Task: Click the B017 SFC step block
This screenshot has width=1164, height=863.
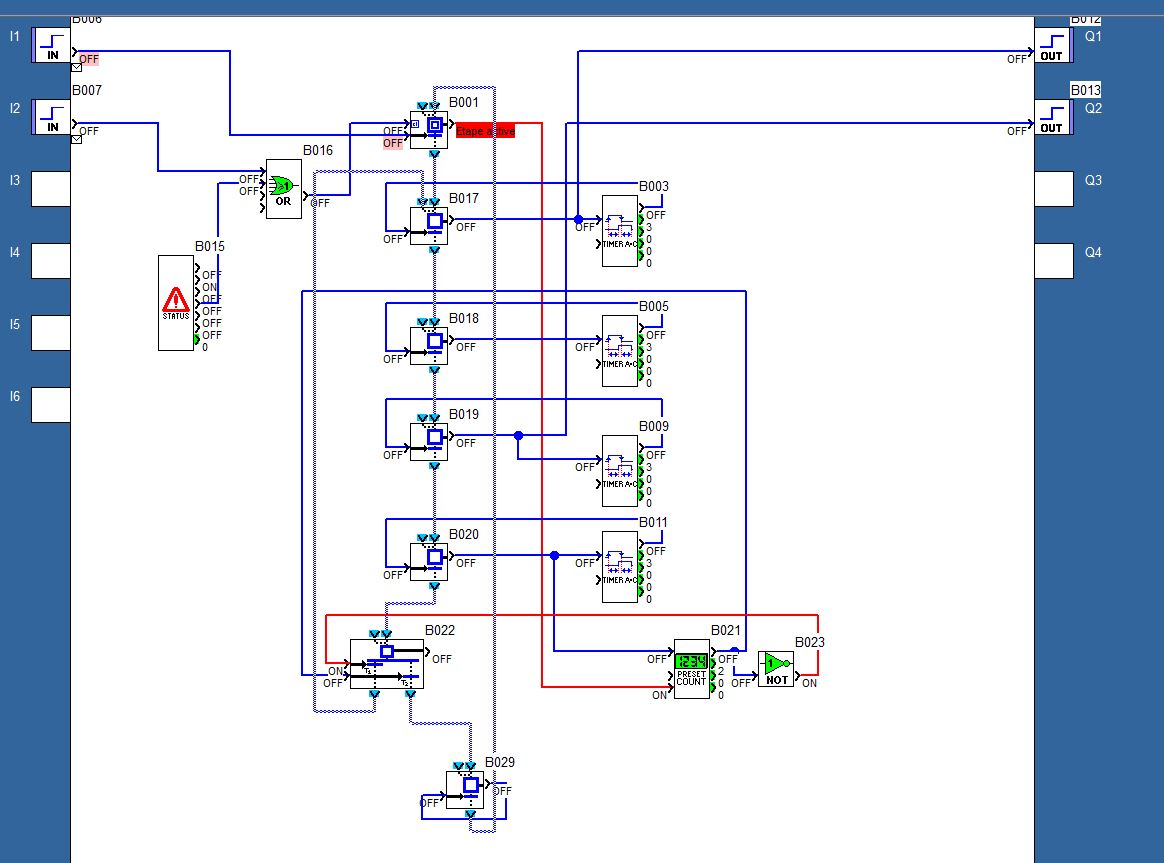Action: pyautogui.click(x=430, y=224)
